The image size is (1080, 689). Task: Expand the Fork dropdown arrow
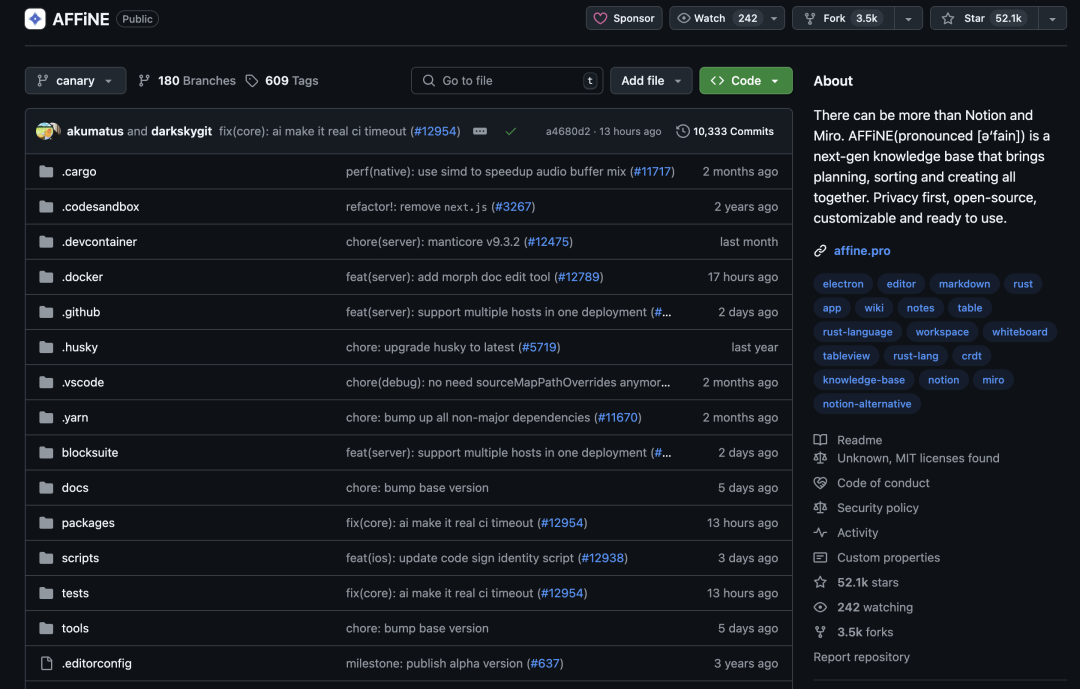tap(908, 18)
